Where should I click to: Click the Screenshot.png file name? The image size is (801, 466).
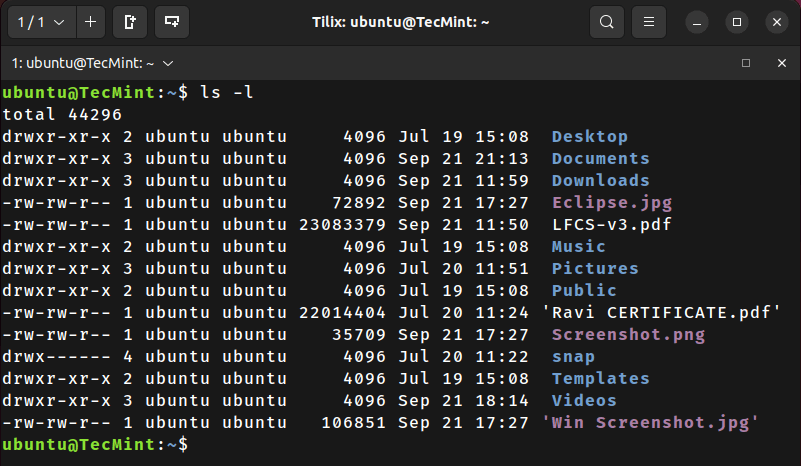click(x=628, y=335)
